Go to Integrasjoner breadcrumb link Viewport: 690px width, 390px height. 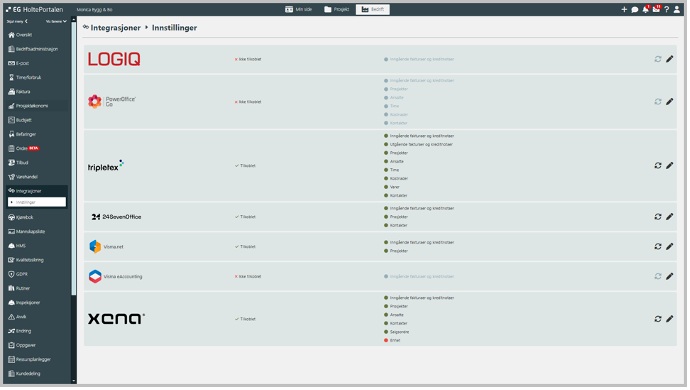(x=116, y=28)
